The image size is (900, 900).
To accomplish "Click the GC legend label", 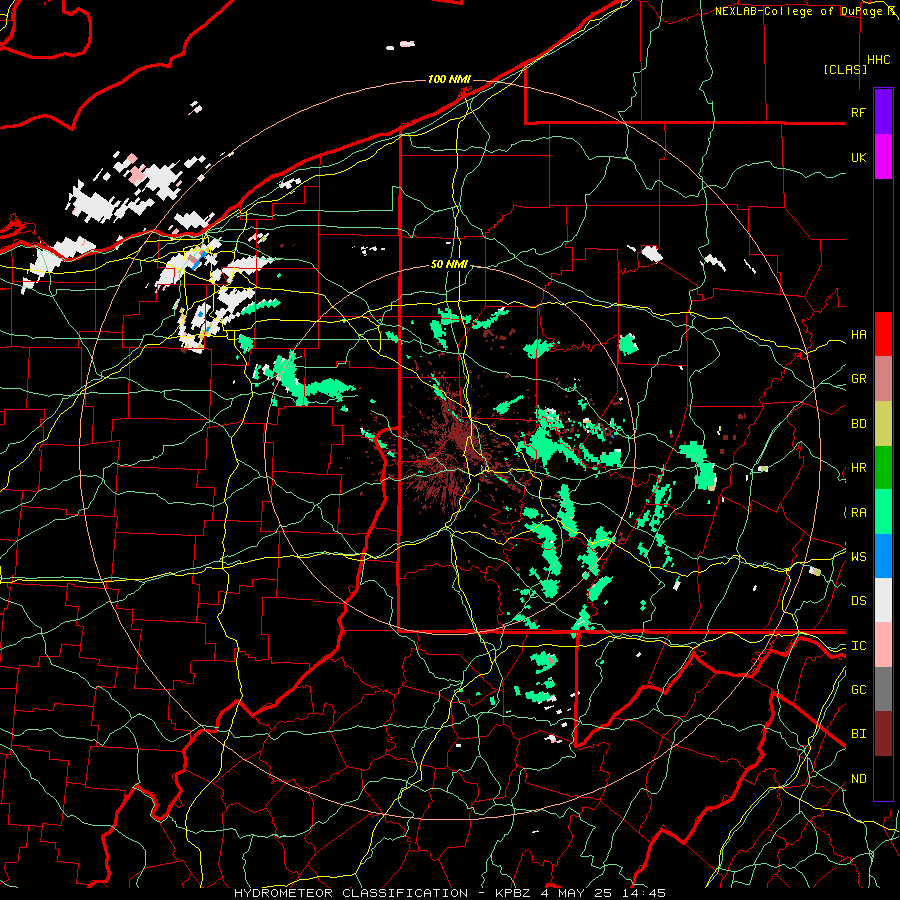I will coord(858,690).
